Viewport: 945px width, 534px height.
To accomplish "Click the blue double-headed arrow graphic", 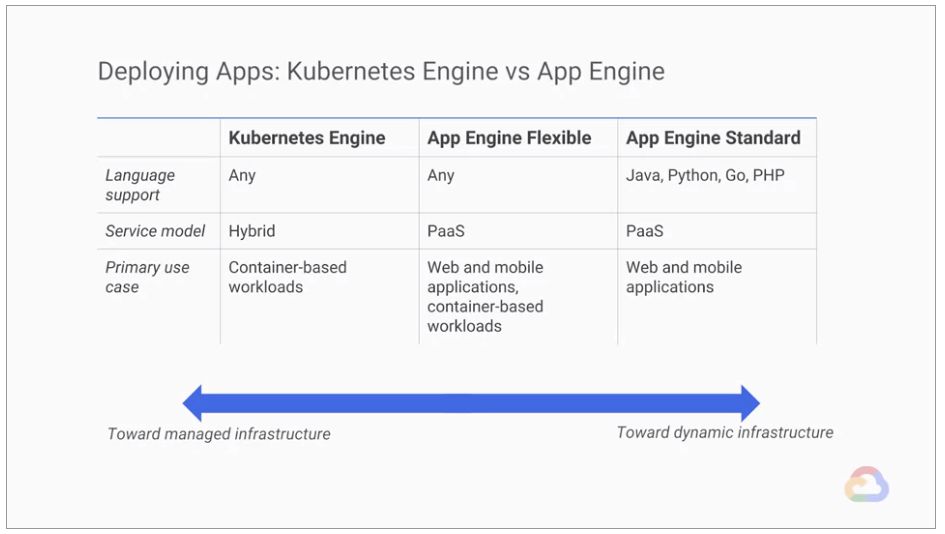I will click(x=471, y=403).
